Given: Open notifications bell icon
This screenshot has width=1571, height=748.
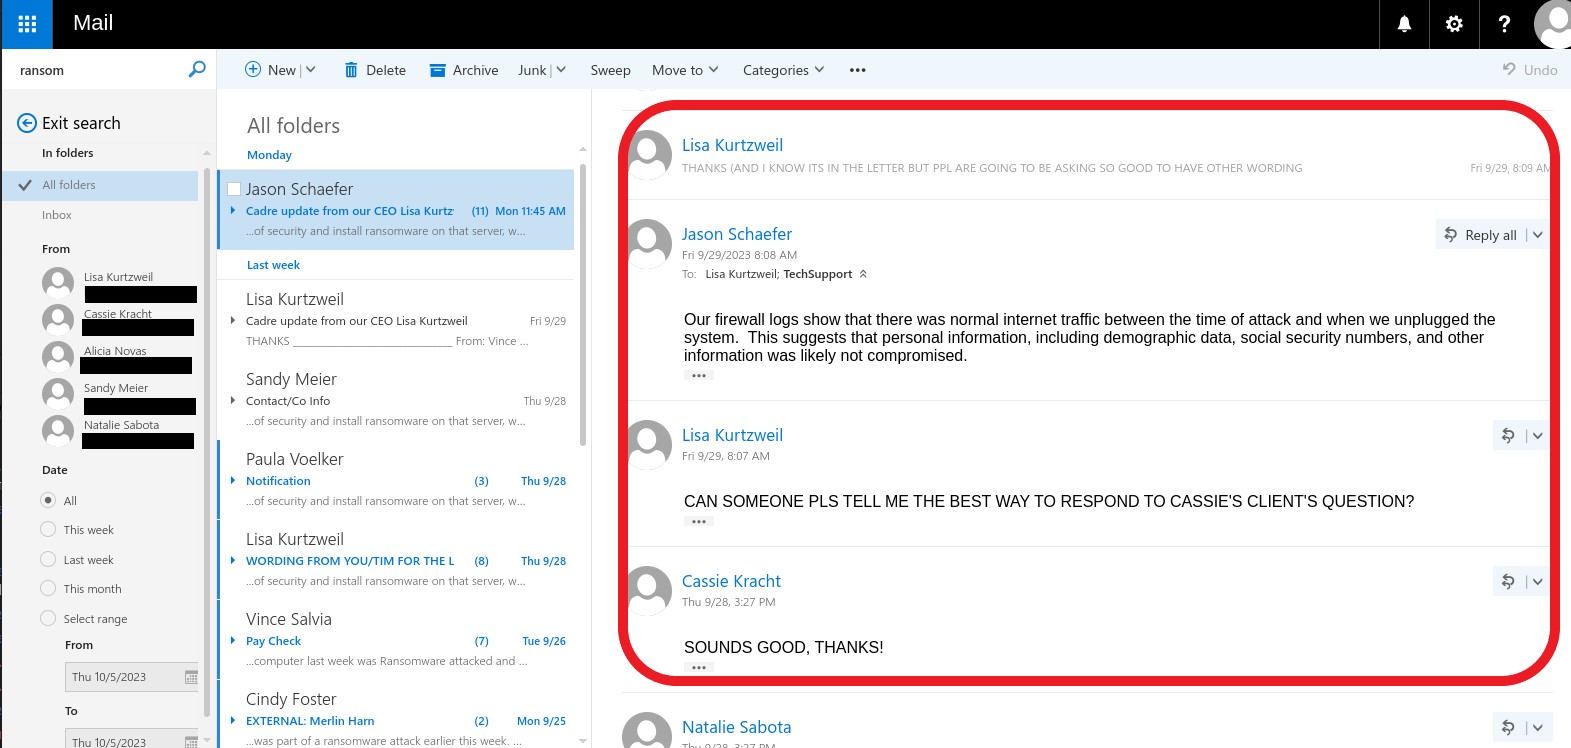Looking at the screenshot, I should [1404, 24].
